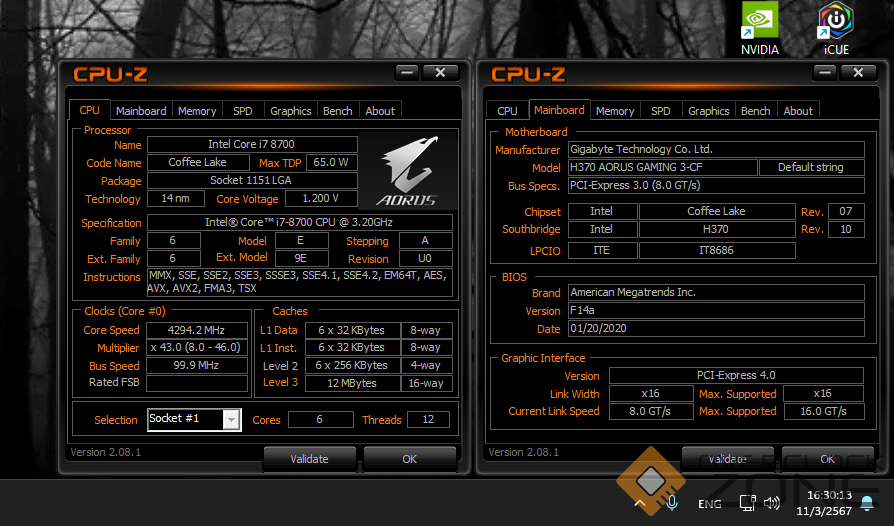894x526 pixels.
Task: Open the iCUE desktop shortcut
Action: click(x=836, y=28)
